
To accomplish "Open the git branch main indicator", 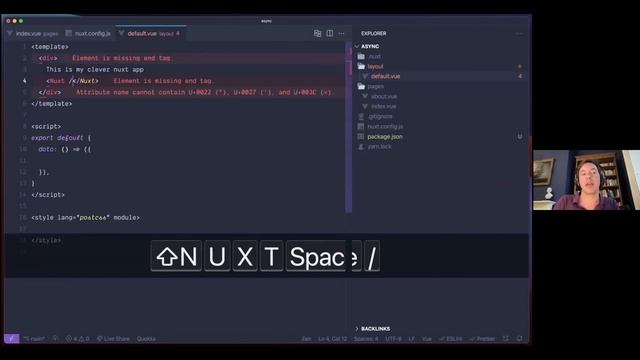I will click(x=34, y=339).
